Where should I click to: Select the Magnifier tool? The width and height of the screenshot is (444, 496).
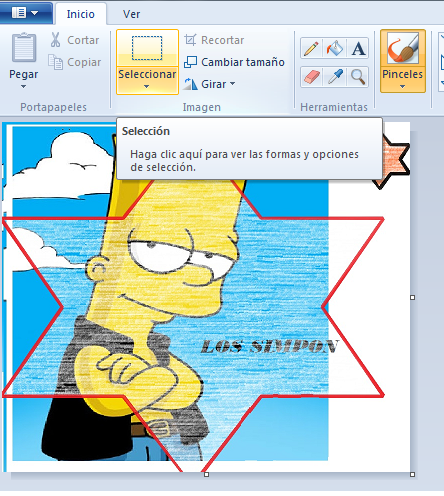coord(358,77)
